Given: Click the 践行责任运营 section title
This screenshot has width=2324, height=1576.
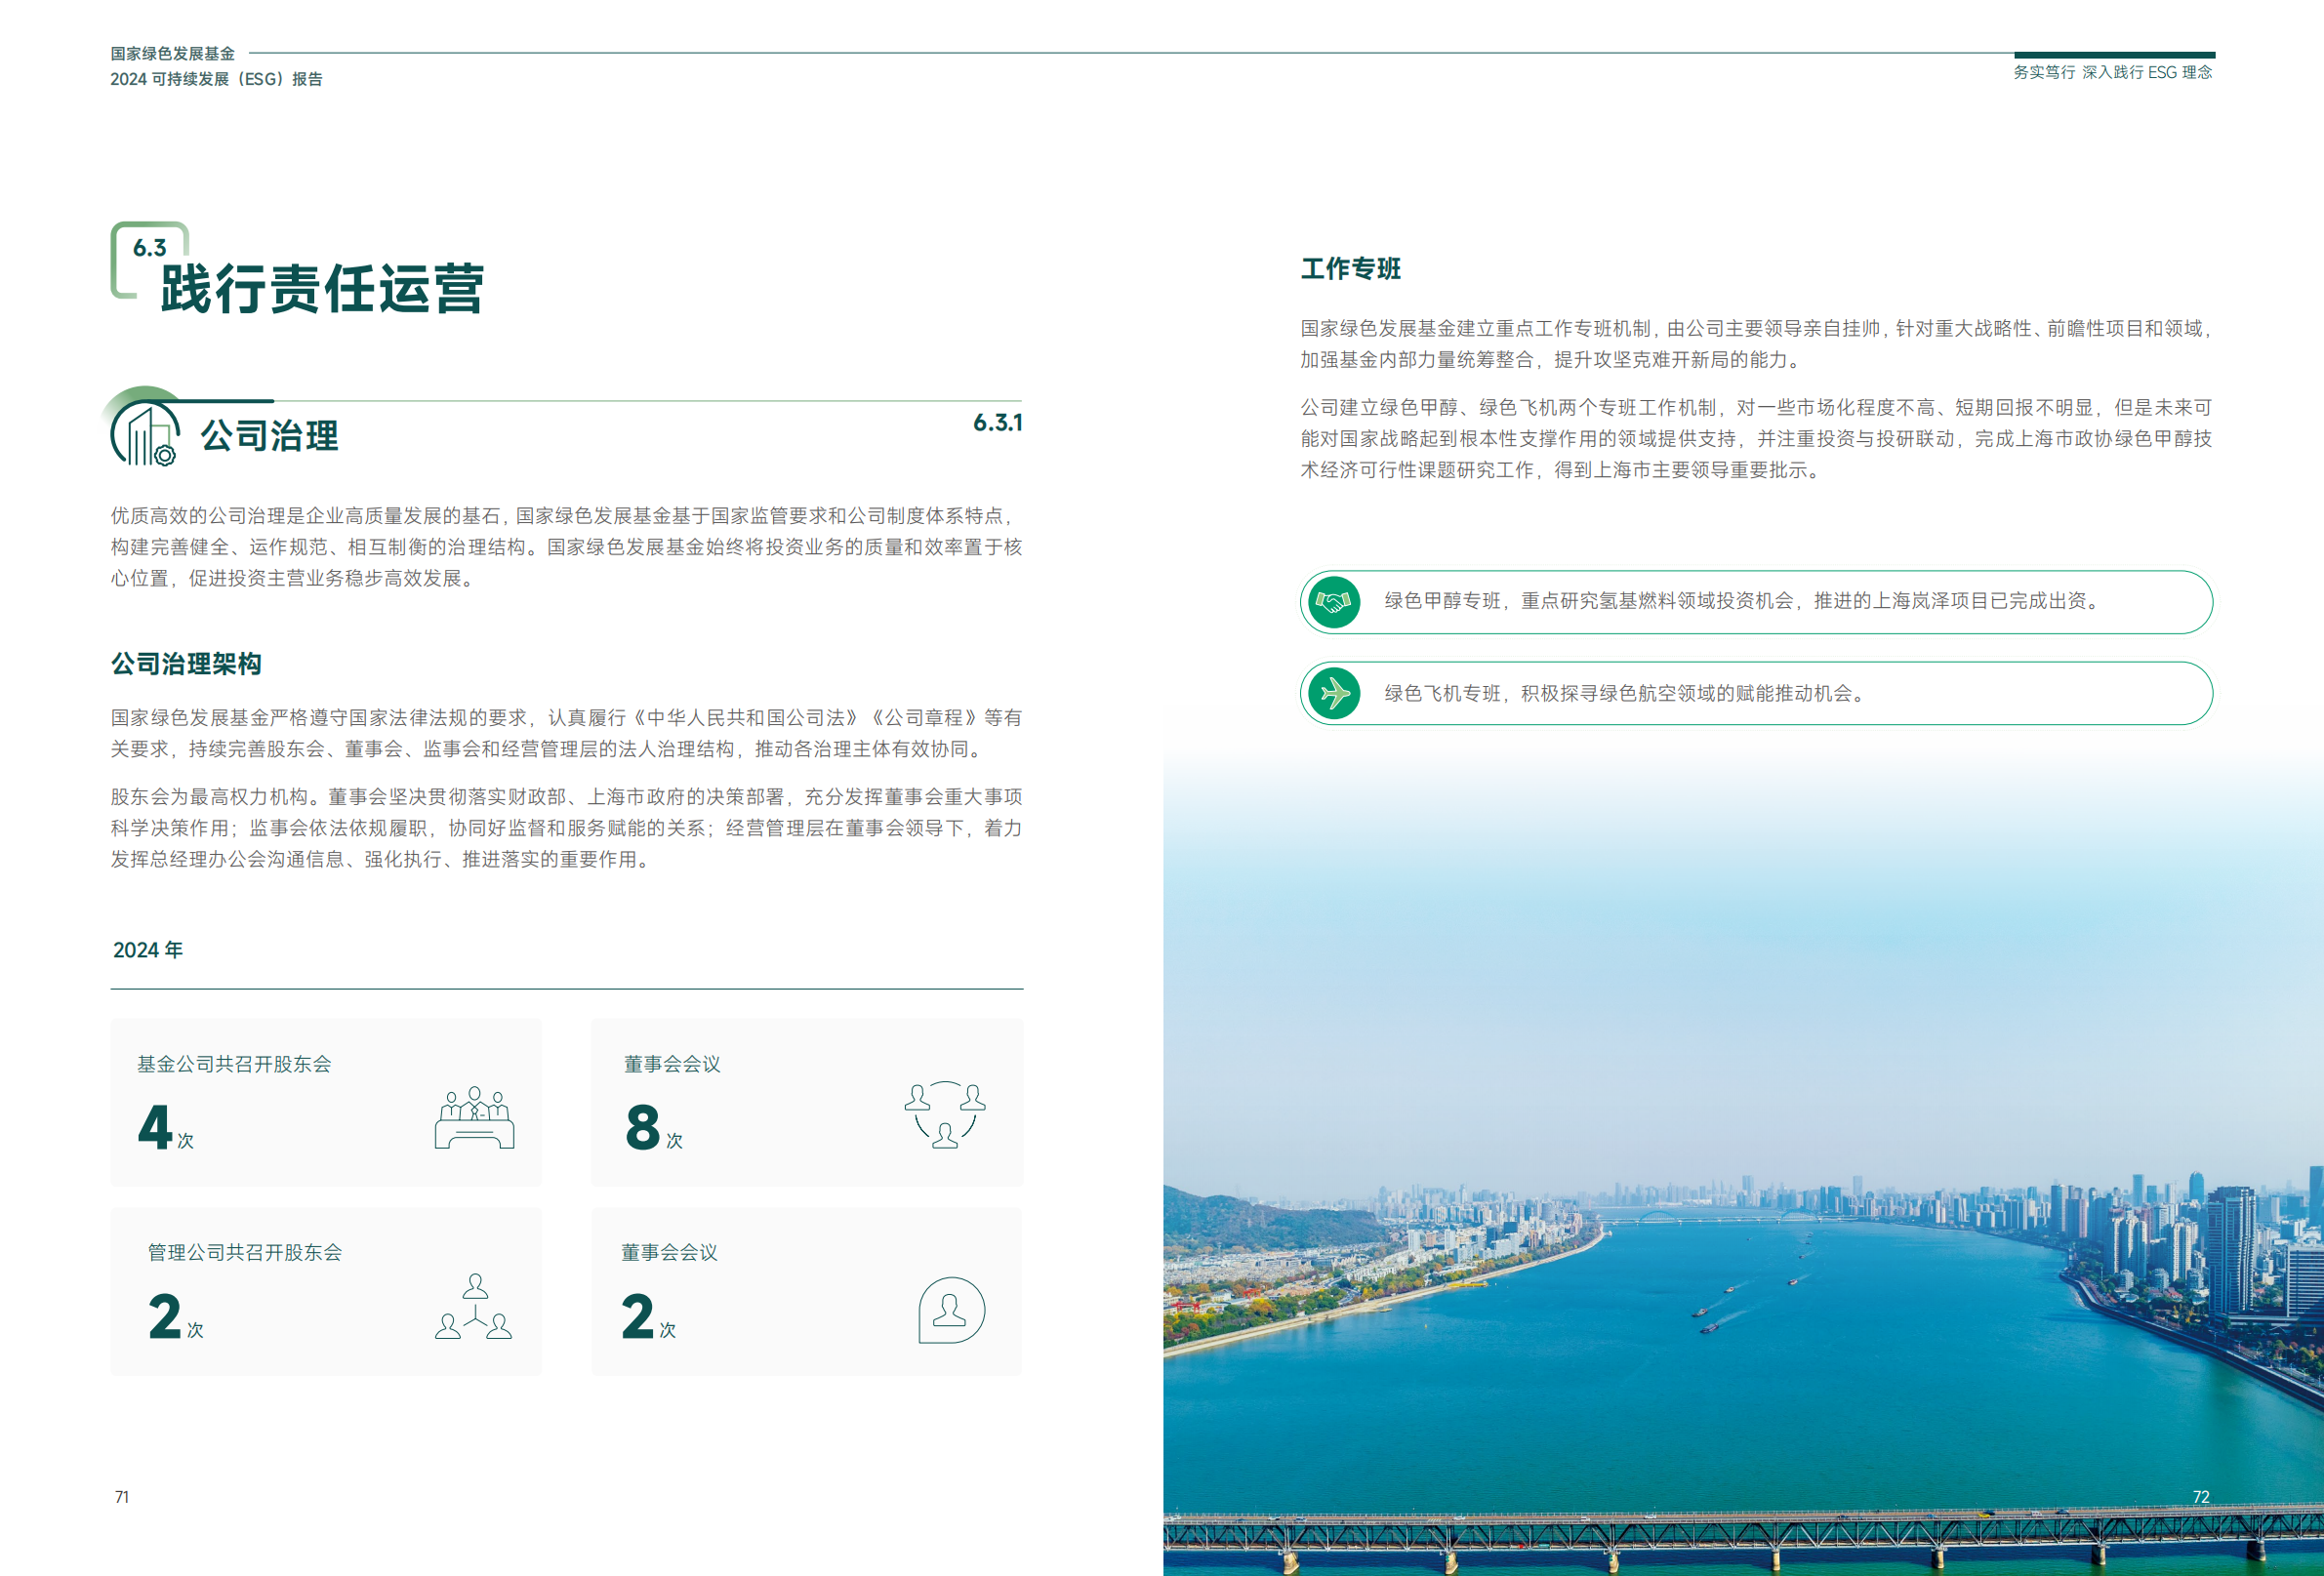Looking at the screenshot, I should (322, 290).
